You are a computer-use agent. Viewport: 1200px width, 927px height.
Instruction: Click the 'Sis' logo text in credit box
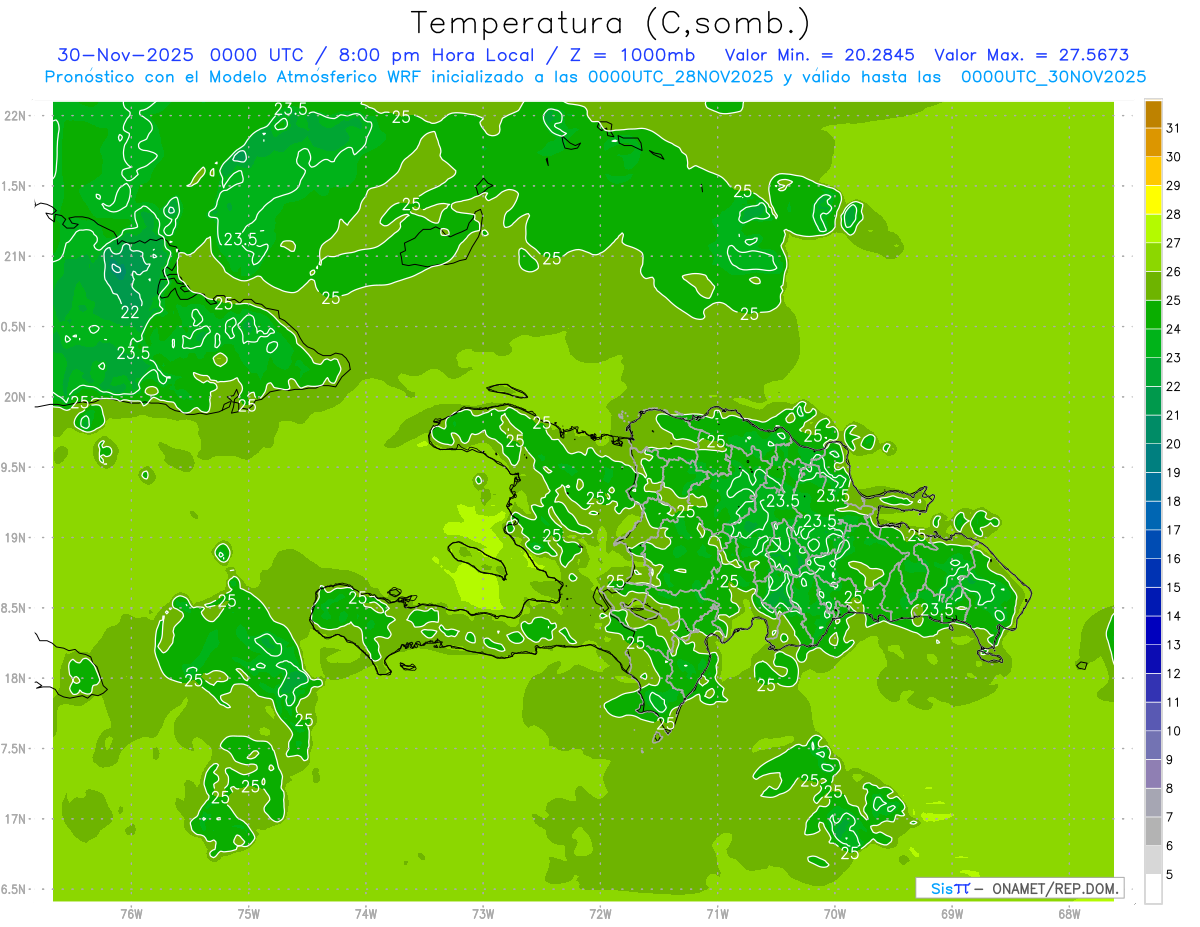click(942, 888)
